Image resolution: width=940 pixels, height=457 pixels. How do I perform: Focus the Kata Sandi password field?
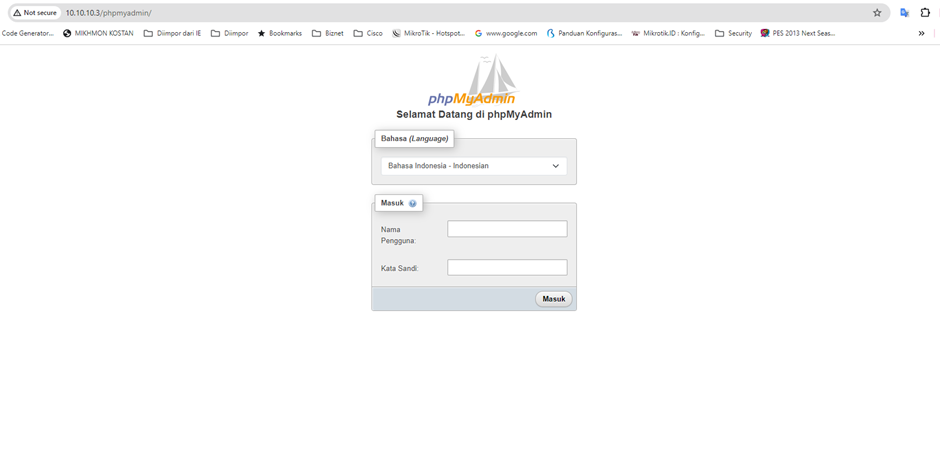[507, 268]
